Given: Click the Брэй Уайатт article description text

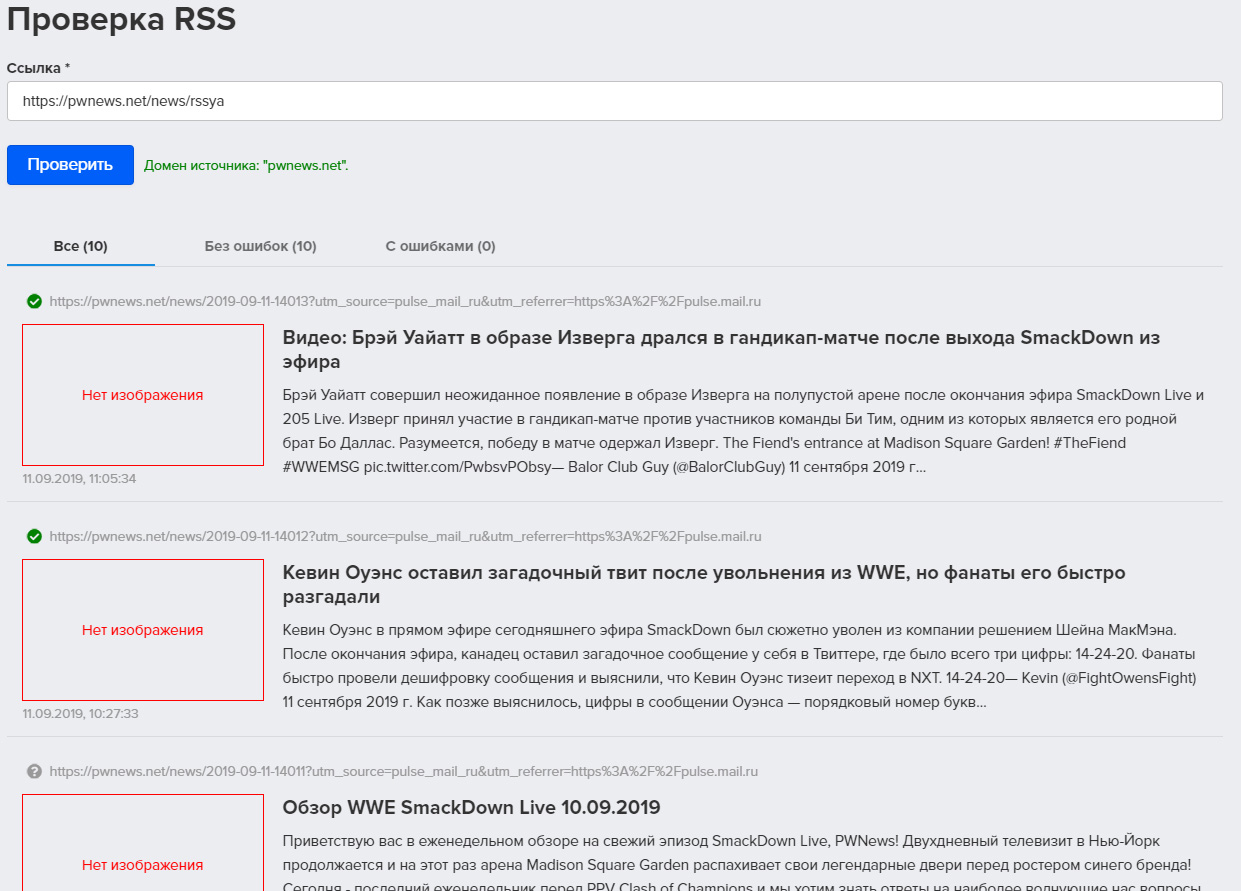Looking at the screenshot, I should point(744,431).
